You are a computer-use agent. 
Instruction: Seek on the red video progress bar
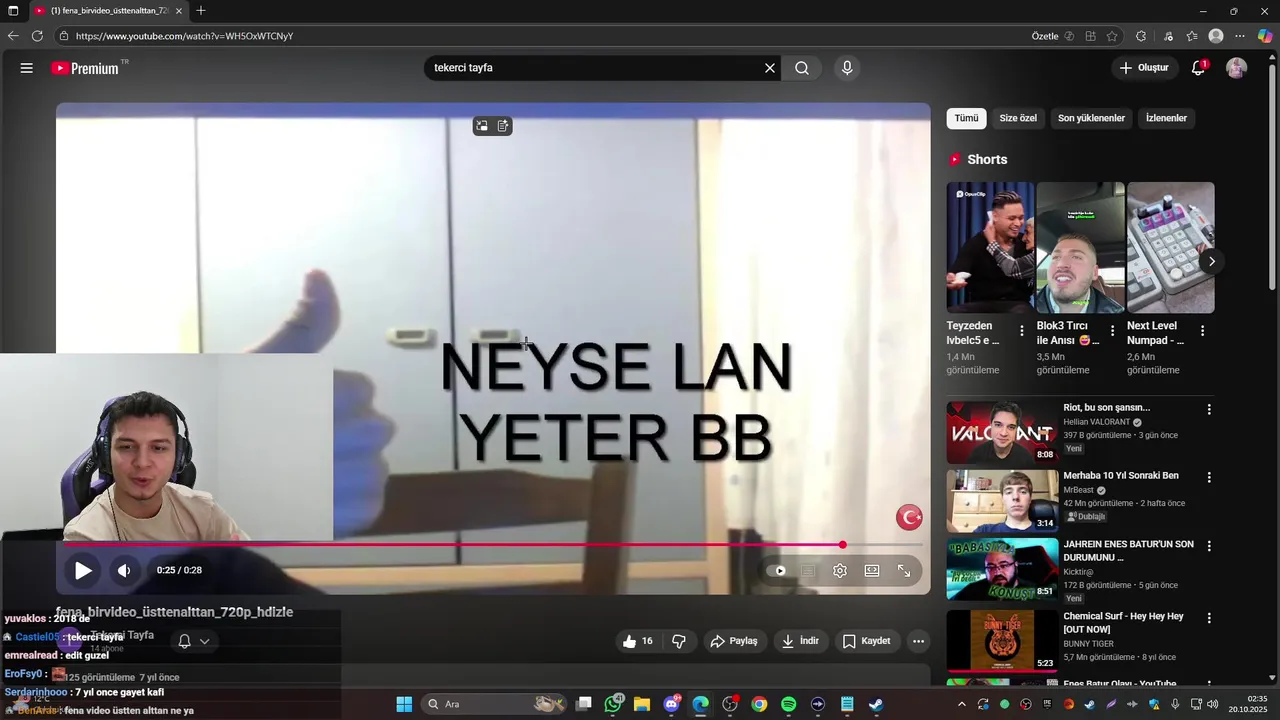[493, 545]
